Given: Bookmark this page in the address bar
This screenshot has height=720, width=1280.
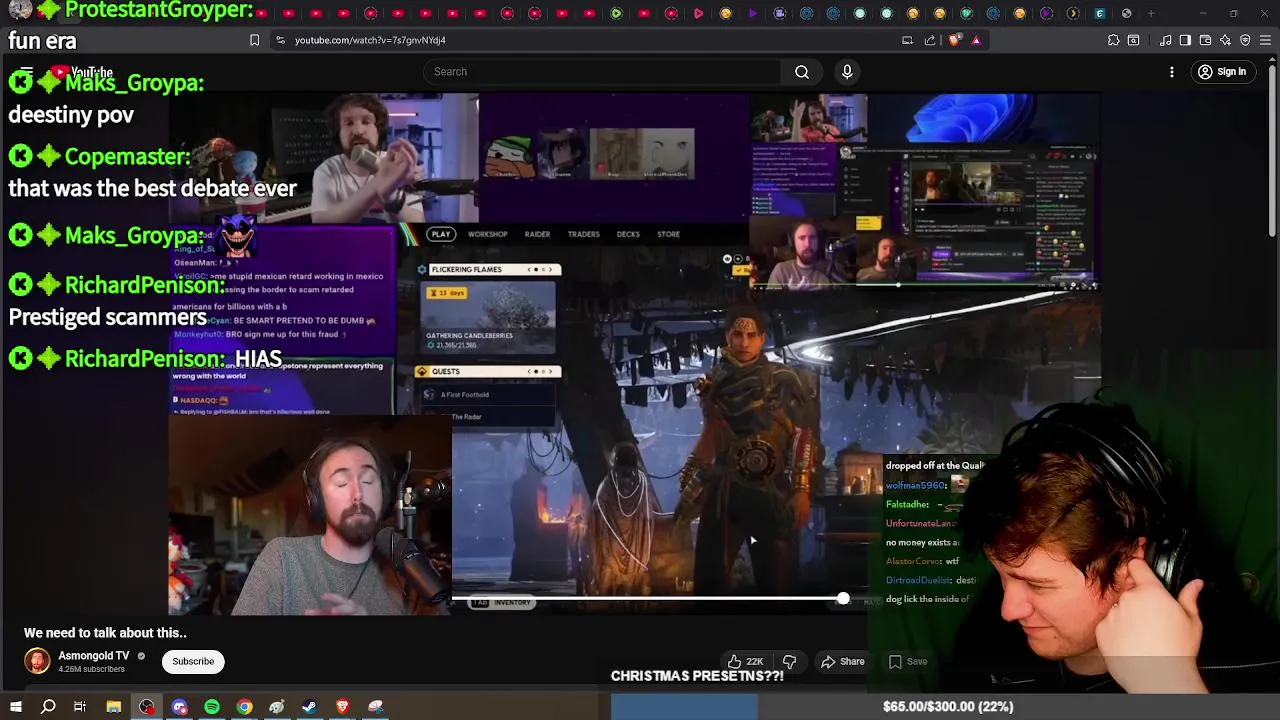Looking at the screenshot, I should tap(254, 40).
